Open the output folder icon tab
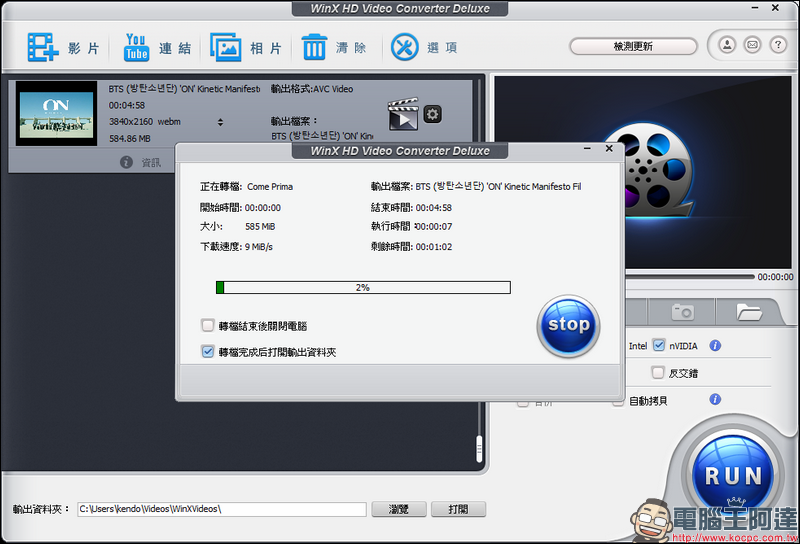This screenshot has width=800, height=544. (x=749, y=311)
